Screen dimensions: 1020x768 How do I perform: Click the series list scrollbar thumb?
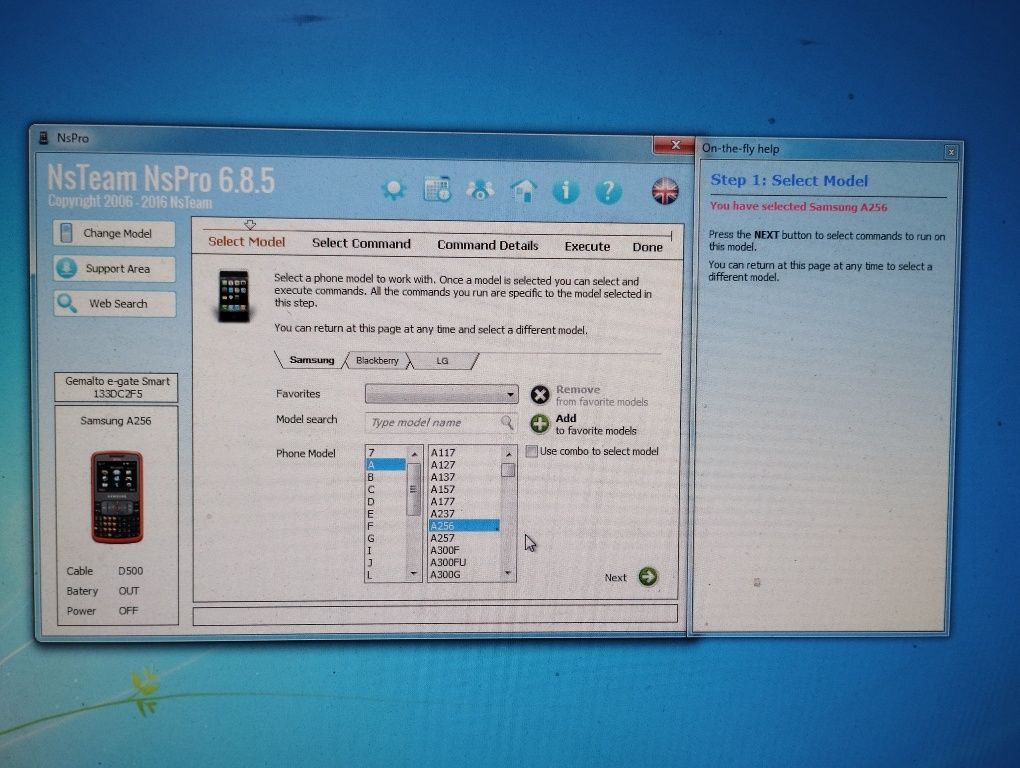point(413,489)
